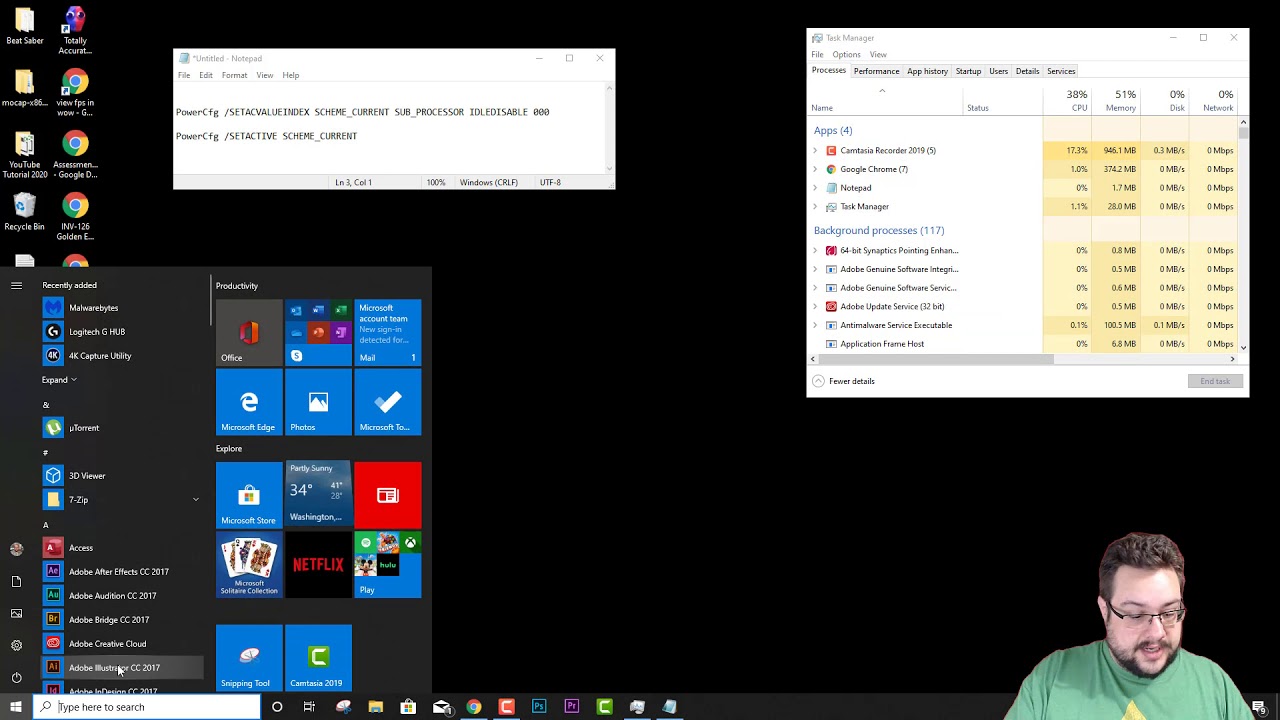Click the End task button

[x=1215, y=381]
